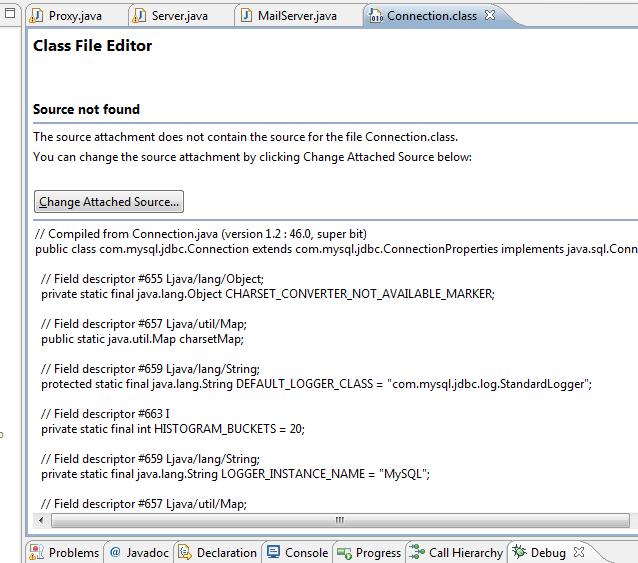
Task: Click the 'public class com.mysql.jdbc.Connection' line
Action: pyautogui.click(x=336, y=249)
